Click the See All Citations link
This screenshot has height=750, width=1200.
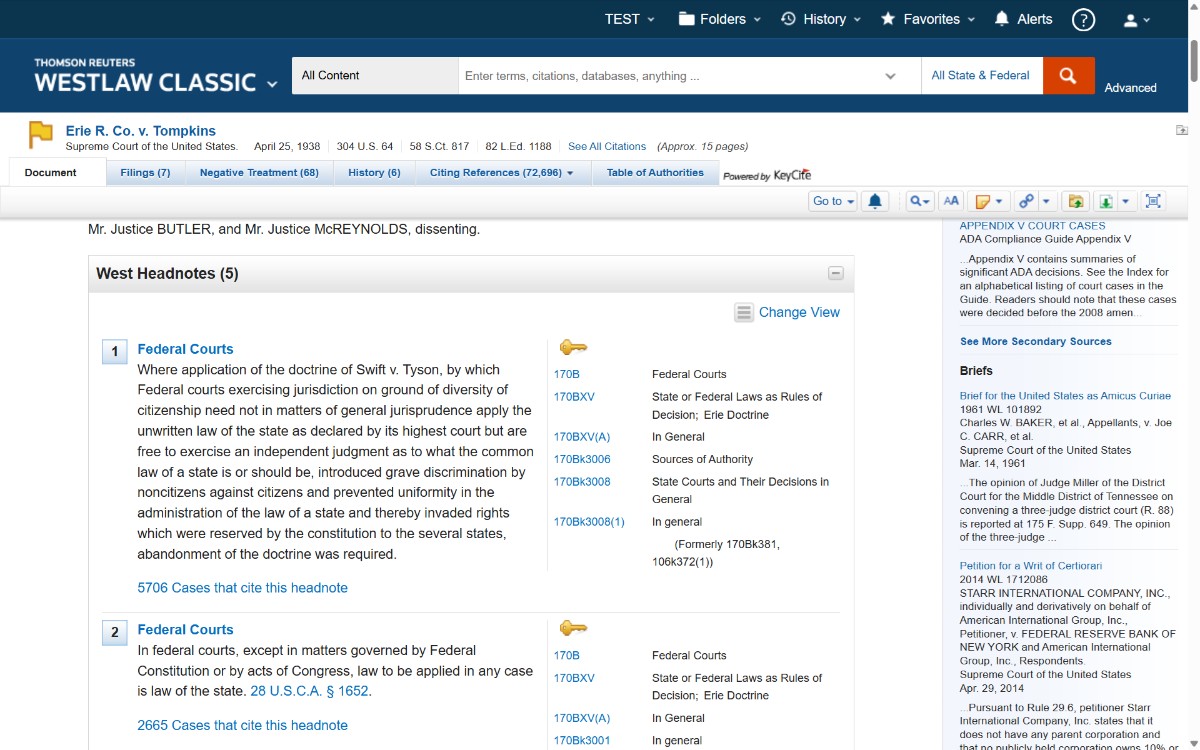(x=607, y=147)
